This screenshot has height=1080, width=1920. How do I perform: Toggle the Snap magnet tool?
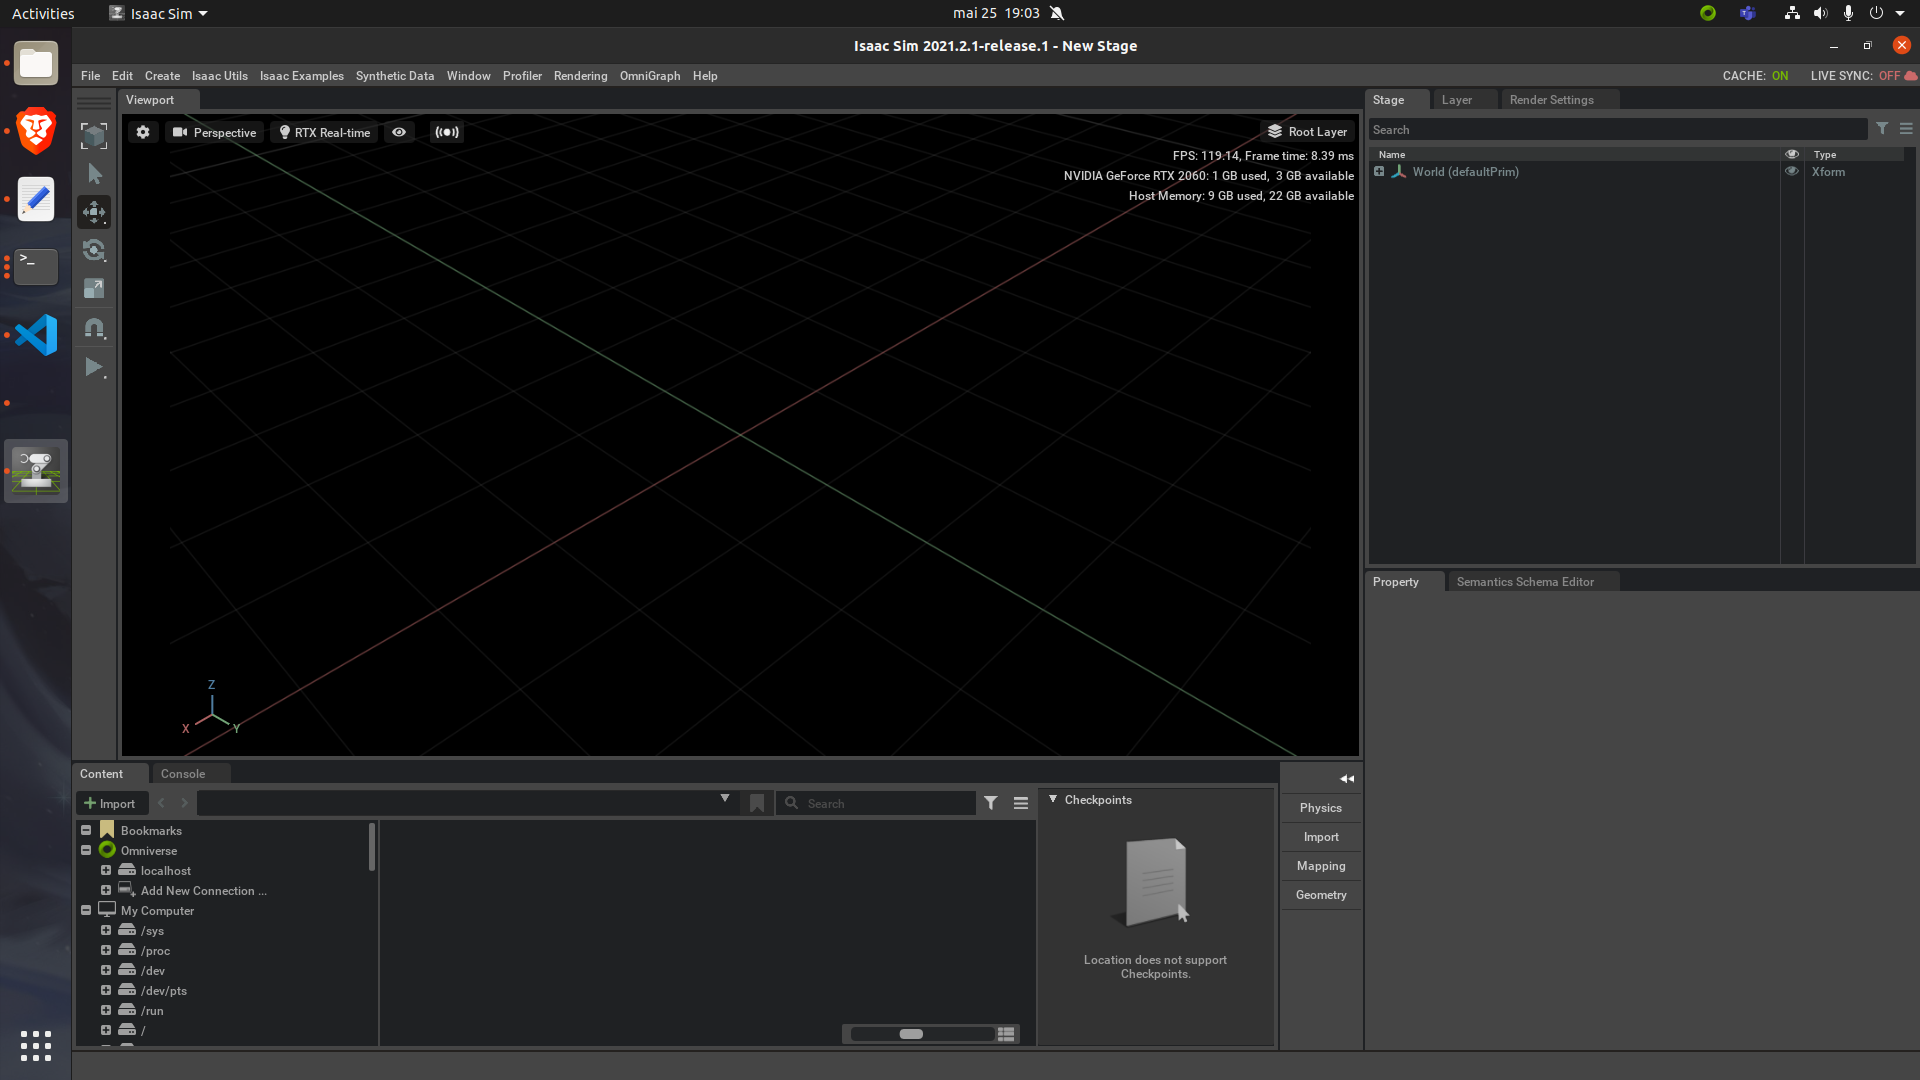point(94,328)
